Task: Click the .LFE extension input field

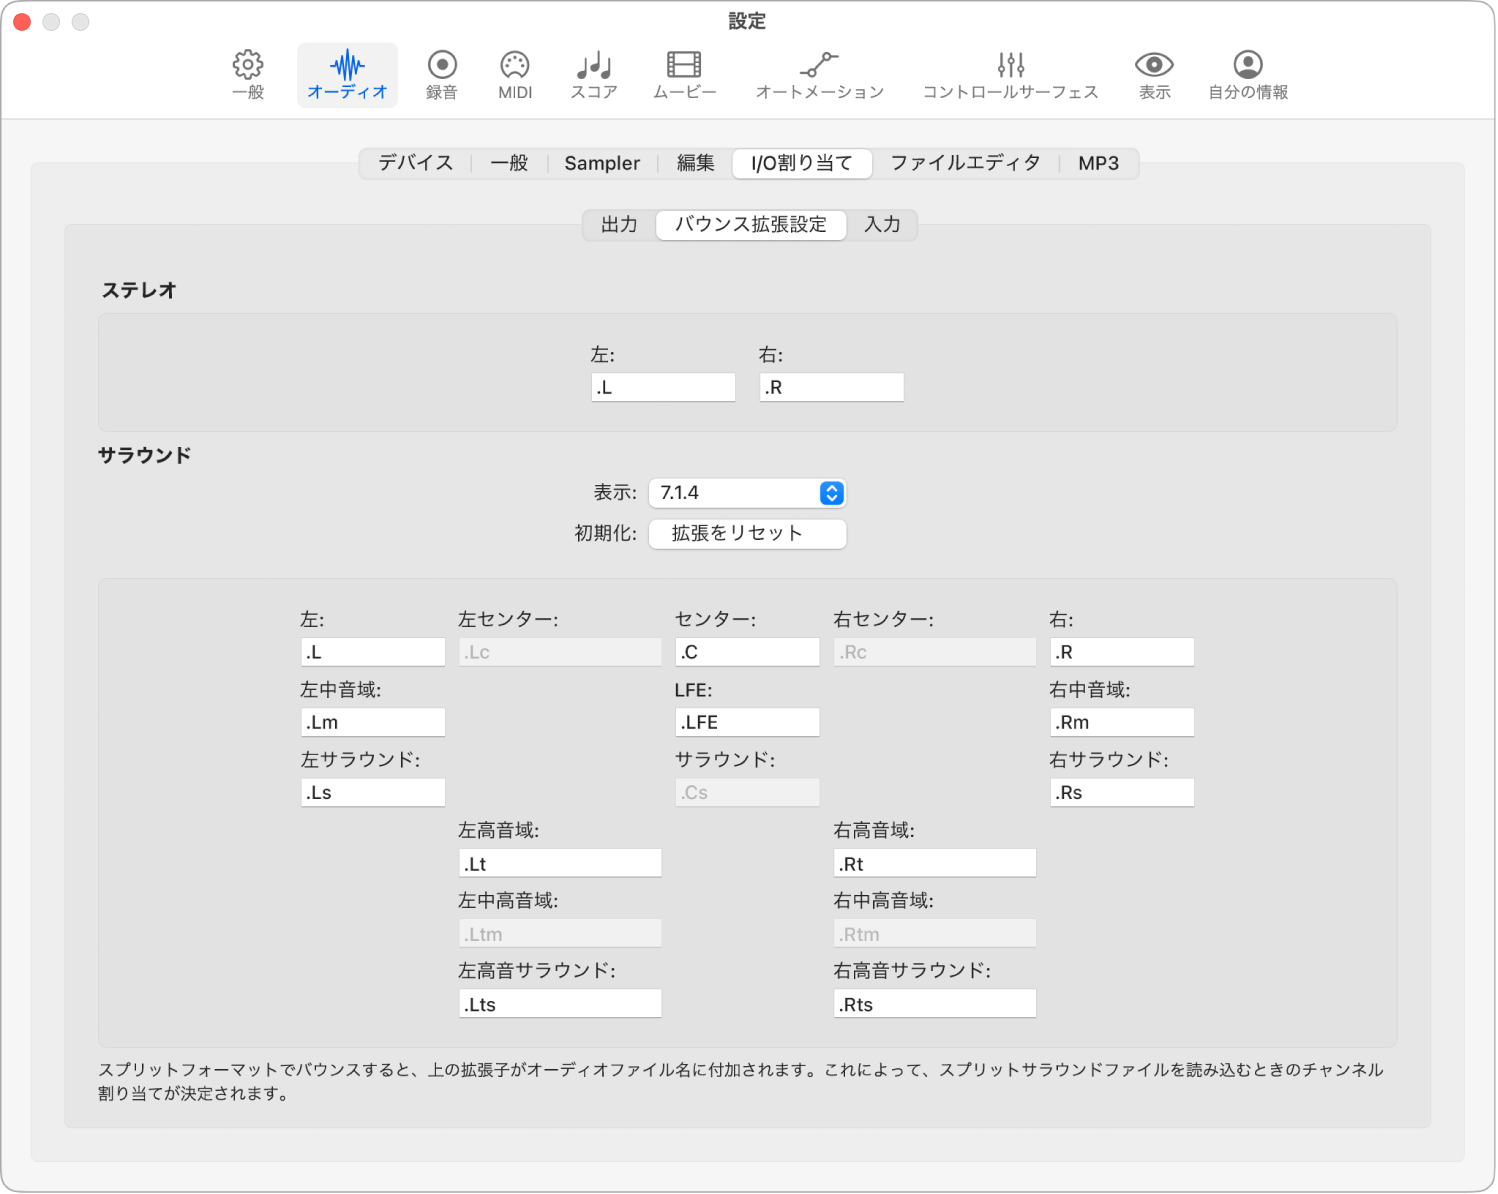Action: pos(747,721)
